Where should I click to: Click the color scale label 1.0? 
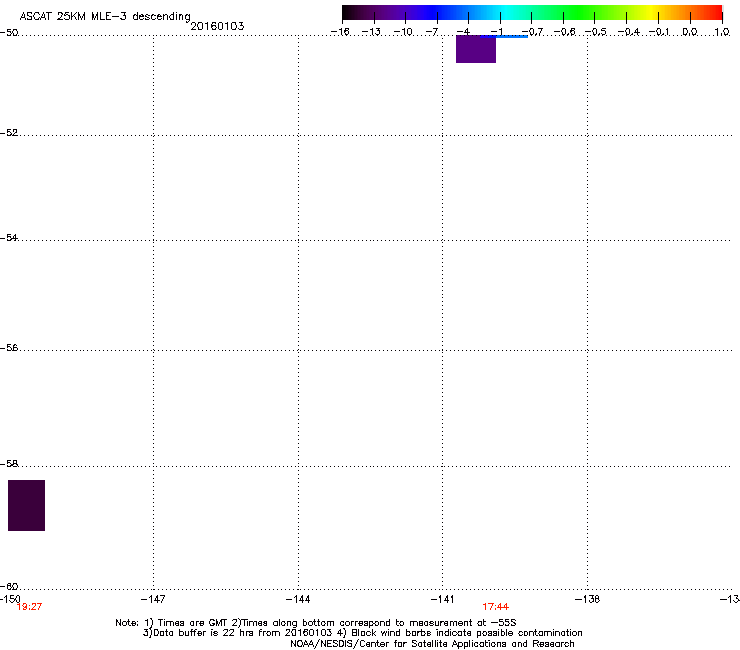pos(722,32)
